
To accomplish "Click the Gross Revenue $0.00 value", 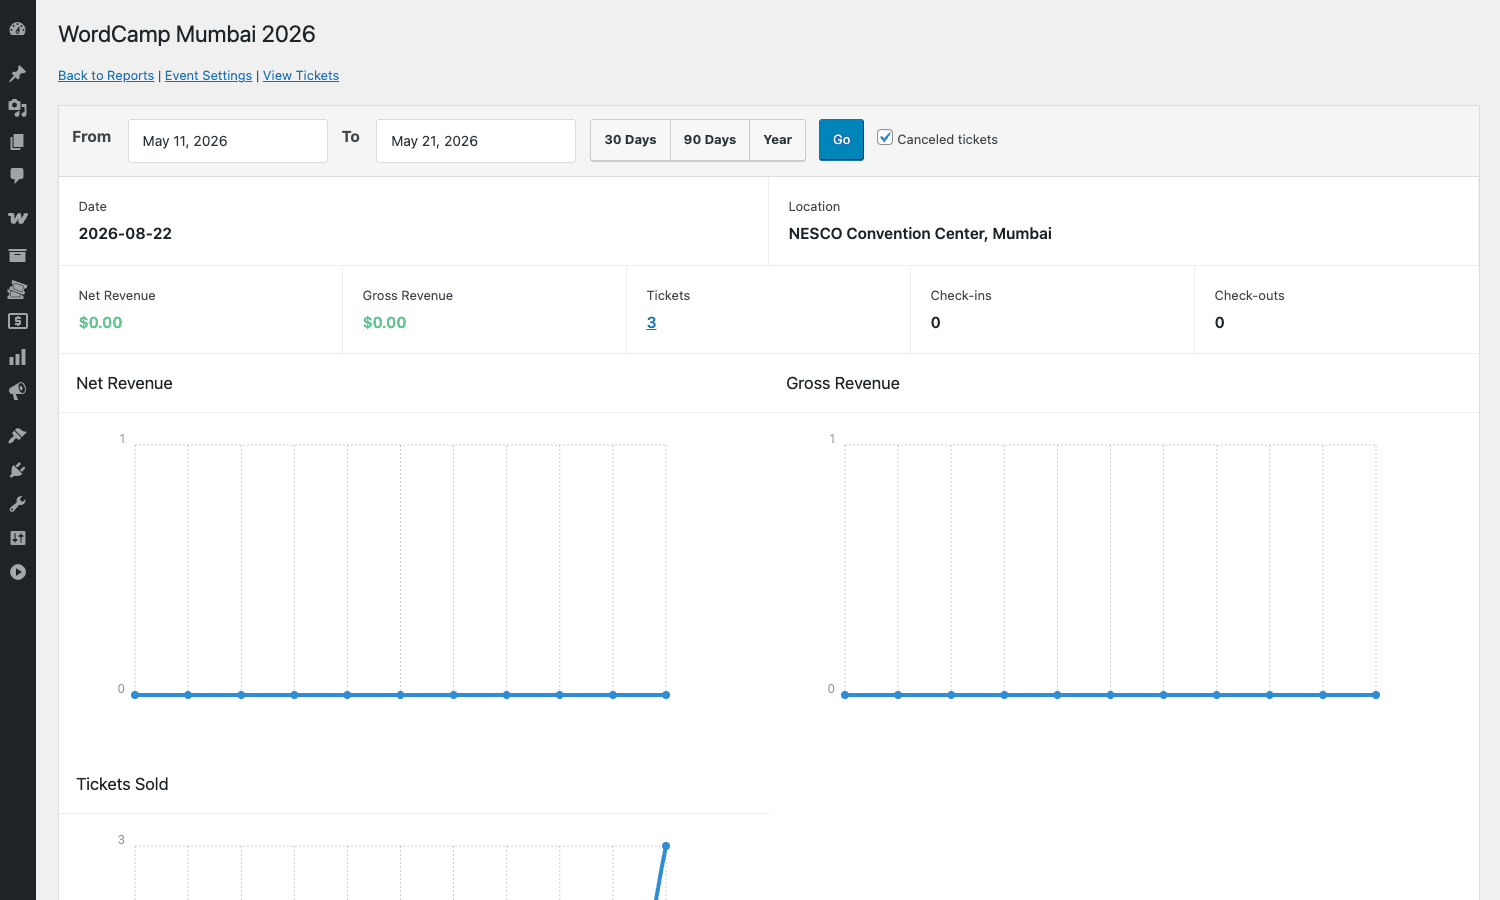I will (x=385, y=322).
